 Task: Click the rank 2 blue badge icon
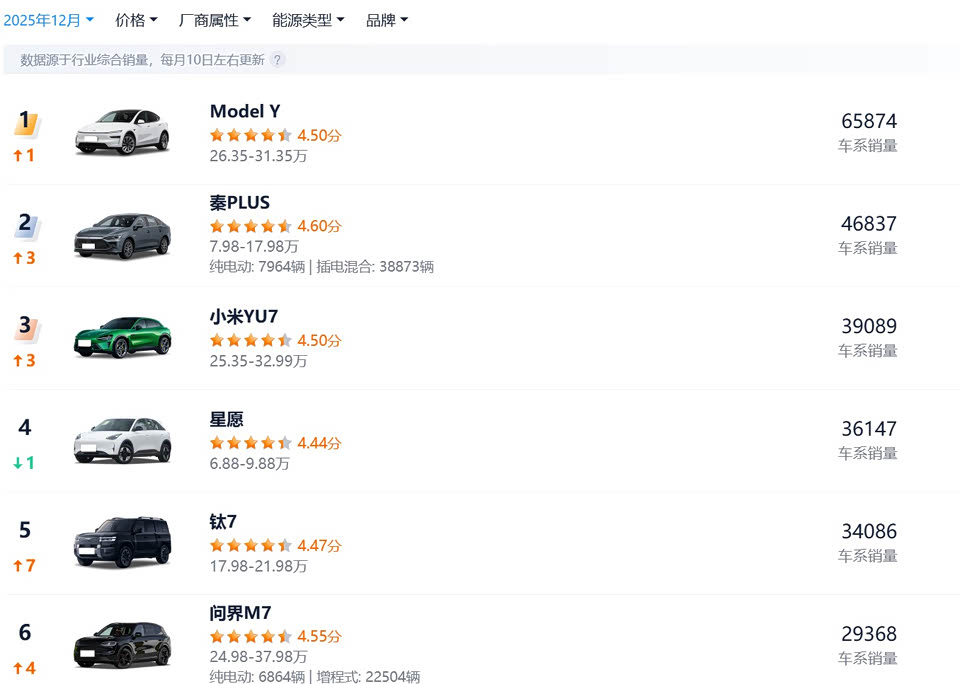(25, 225)
